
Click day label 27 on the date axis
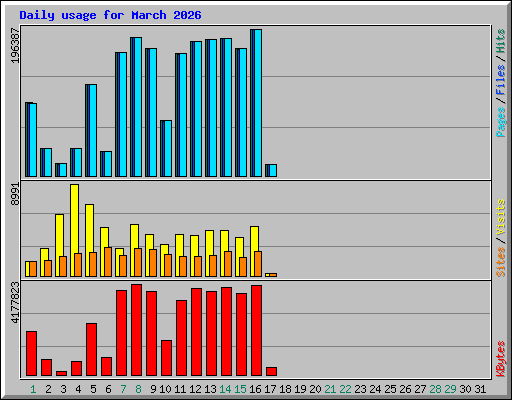tap(420, 389)
